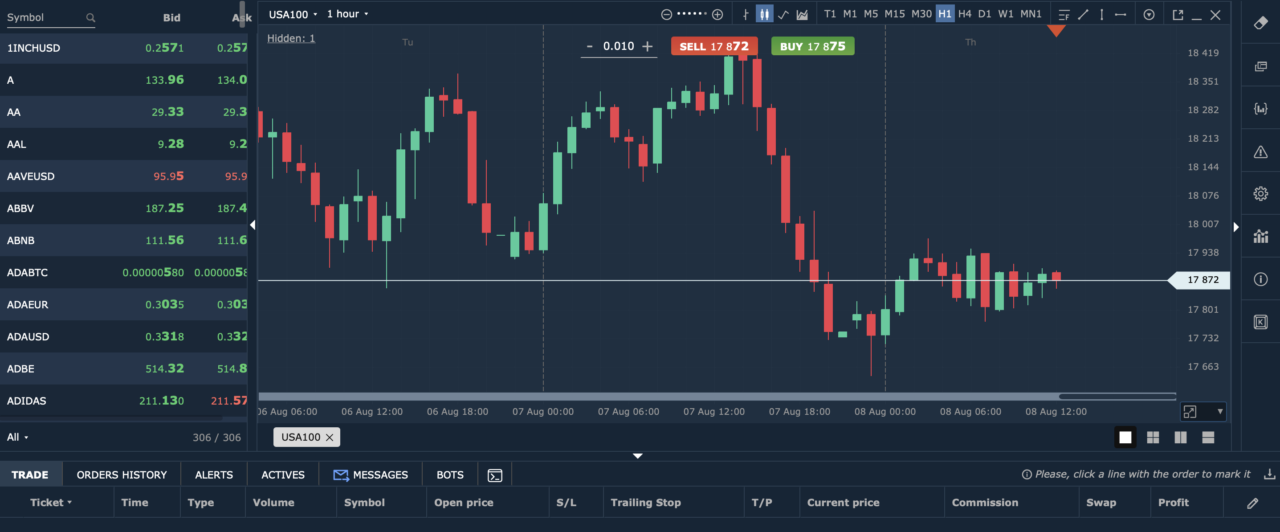Zoom in the chart with plus icon
The image size is (1280, 532).
[717, 15]
